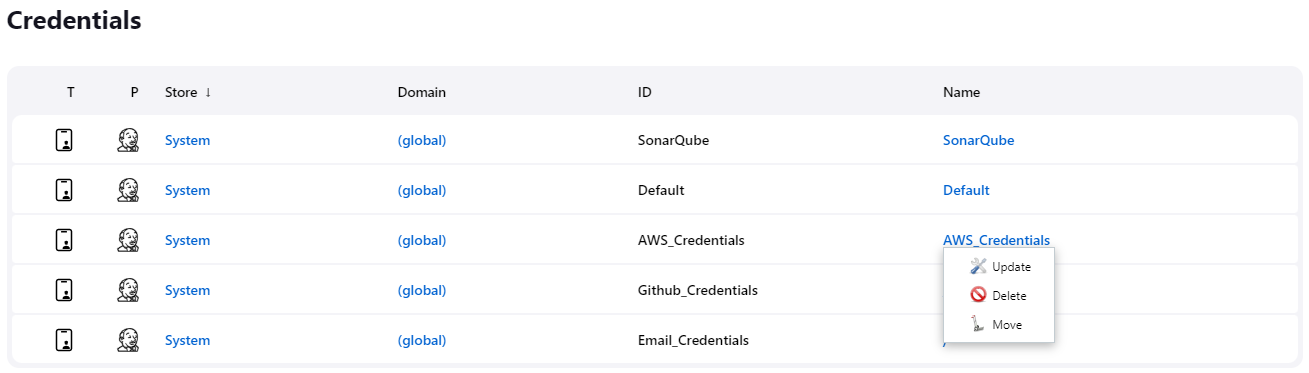The width and height of the screenshot is (1309, 373).
Task: Click the Jenkins provider icon in Email_Credentials row
Action: coord(128,340)
